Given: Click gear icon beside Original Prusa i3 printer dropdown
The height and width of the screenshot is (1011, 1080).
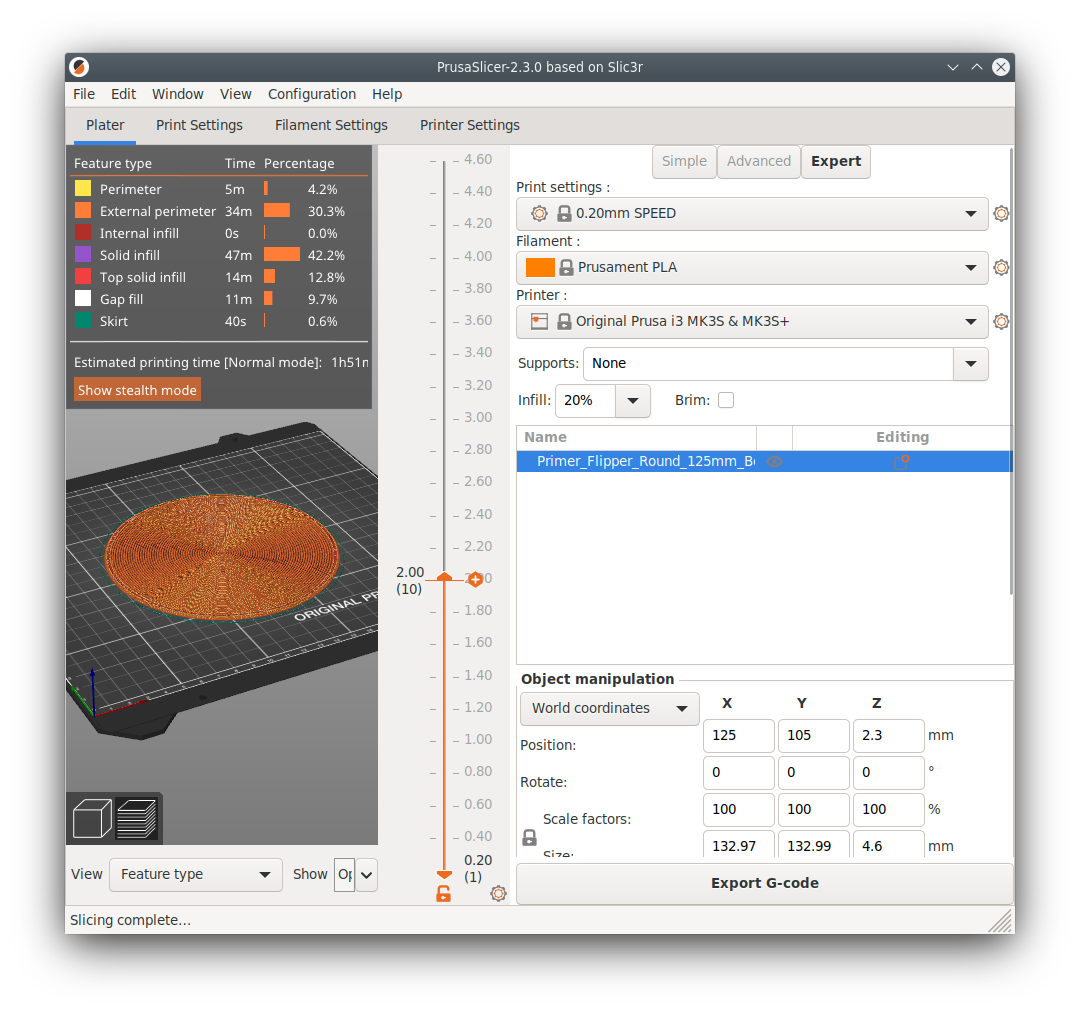Looking at the screenshot, I should pos(1001,322).
